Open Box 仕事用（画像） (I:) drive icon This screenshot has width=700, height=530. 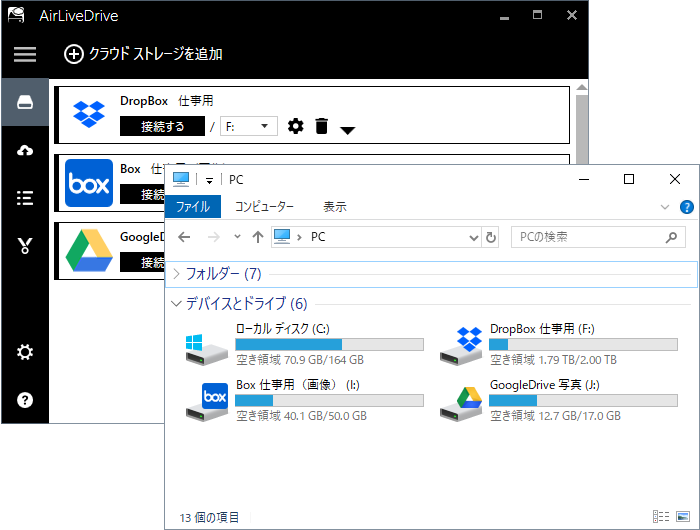[x=207, y=402]
